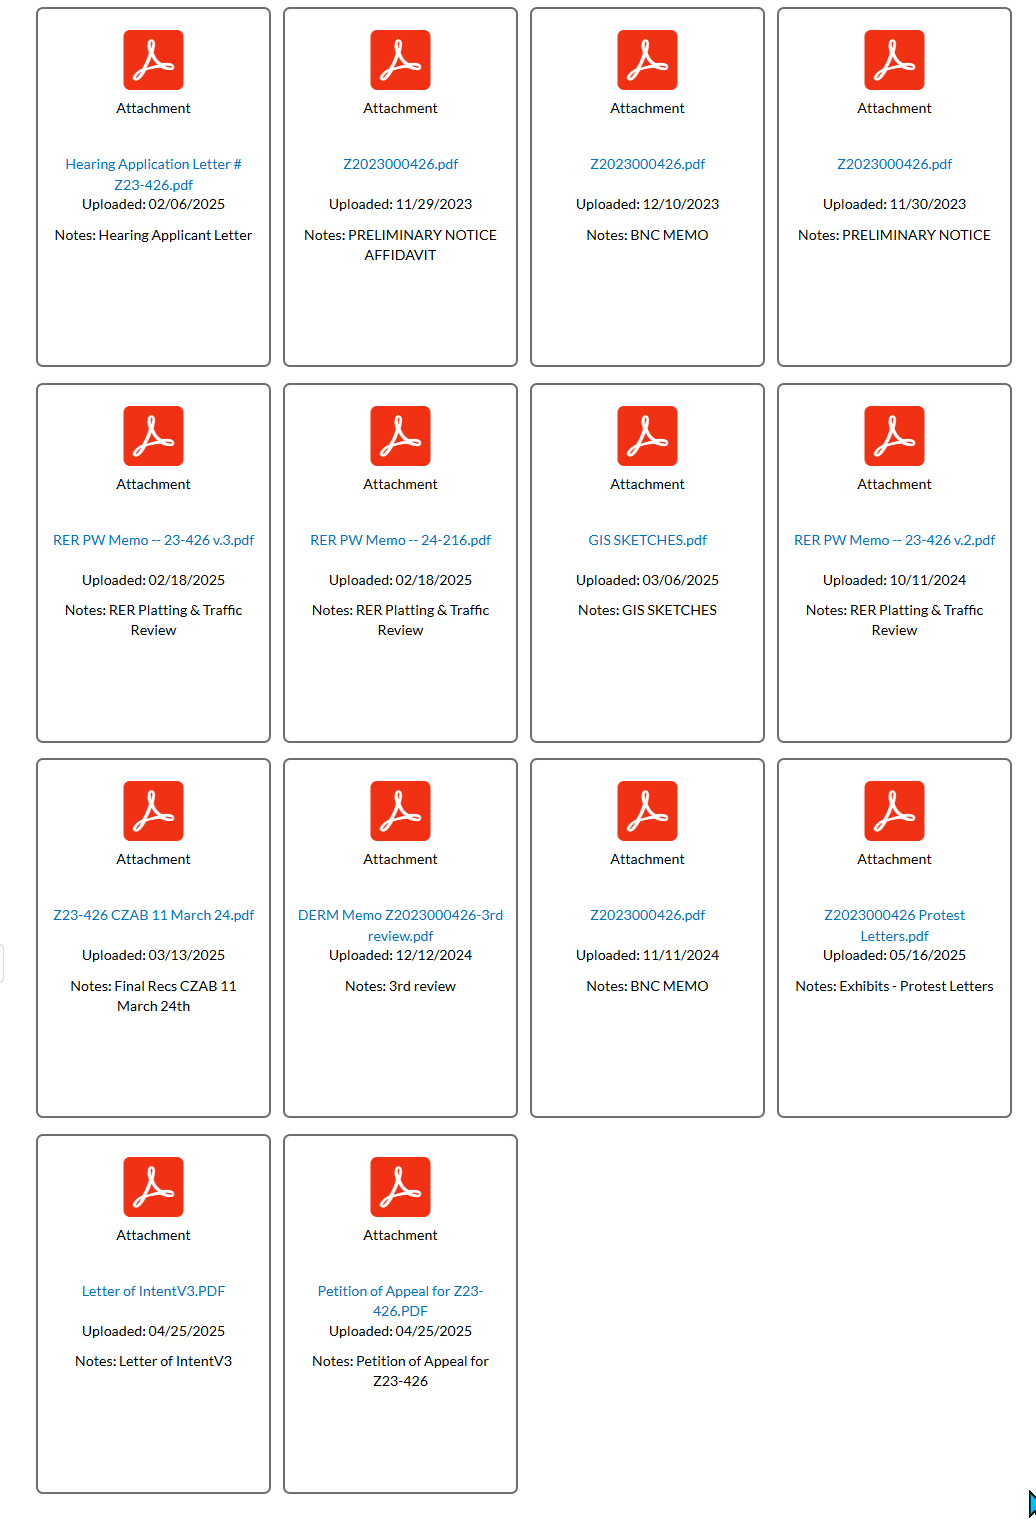
Task: Click upload date 02/06/2025
Action: pyautogui.click(x=186, y=204)
